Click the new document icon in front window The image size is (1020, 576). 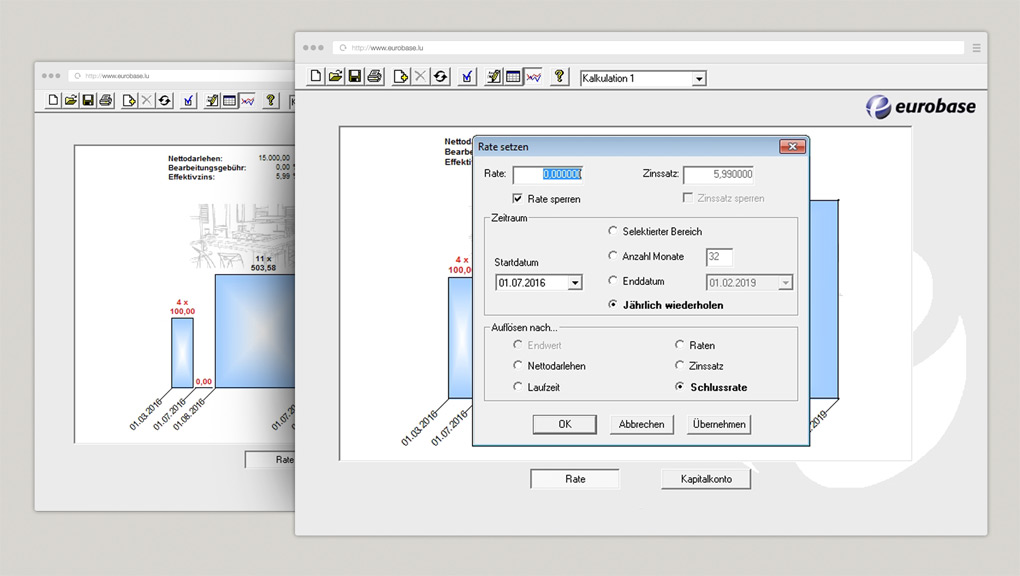[x=316, y=77]
